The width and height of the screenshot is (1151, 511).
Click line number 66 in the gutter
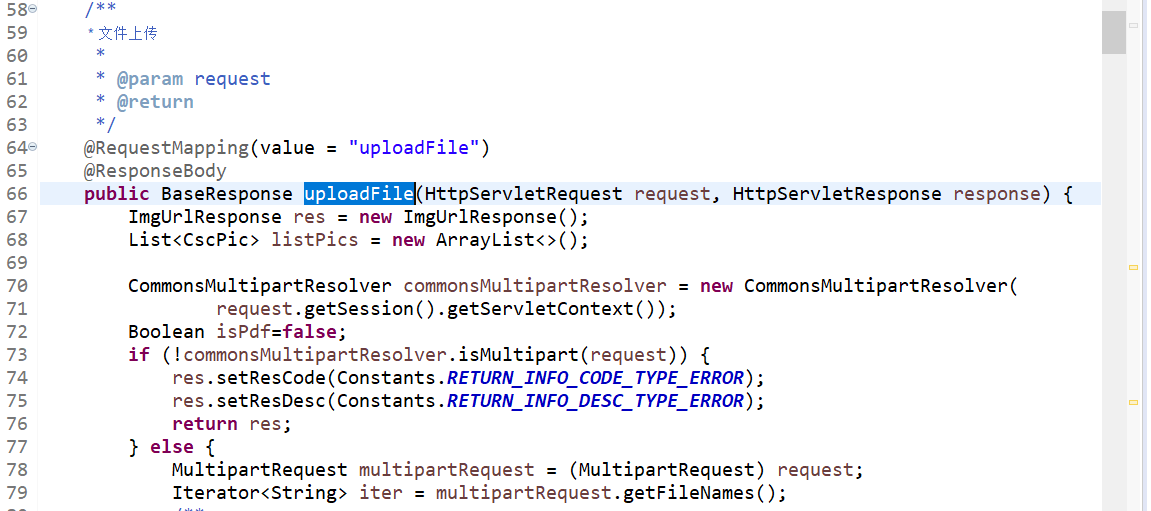17,194
